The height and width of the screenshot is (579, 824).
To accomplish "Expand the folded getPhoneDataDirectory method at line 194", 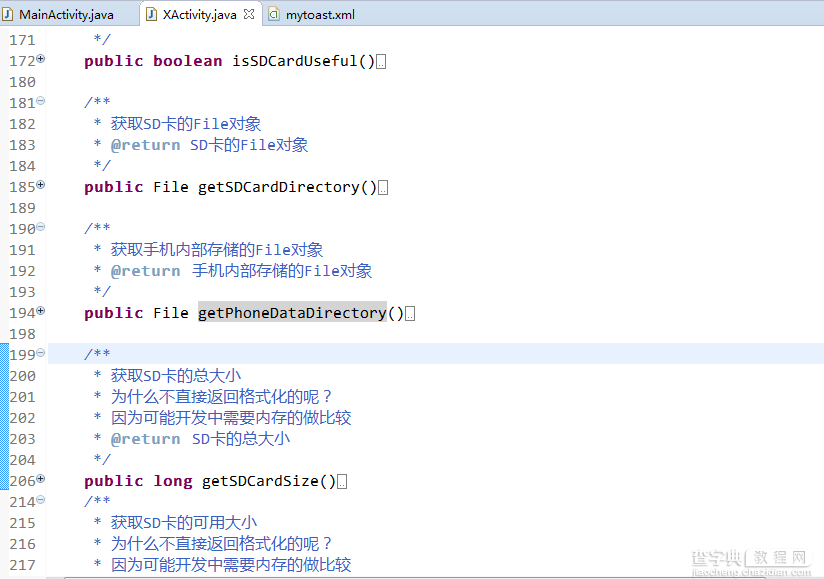I will [x=41, y=311].
